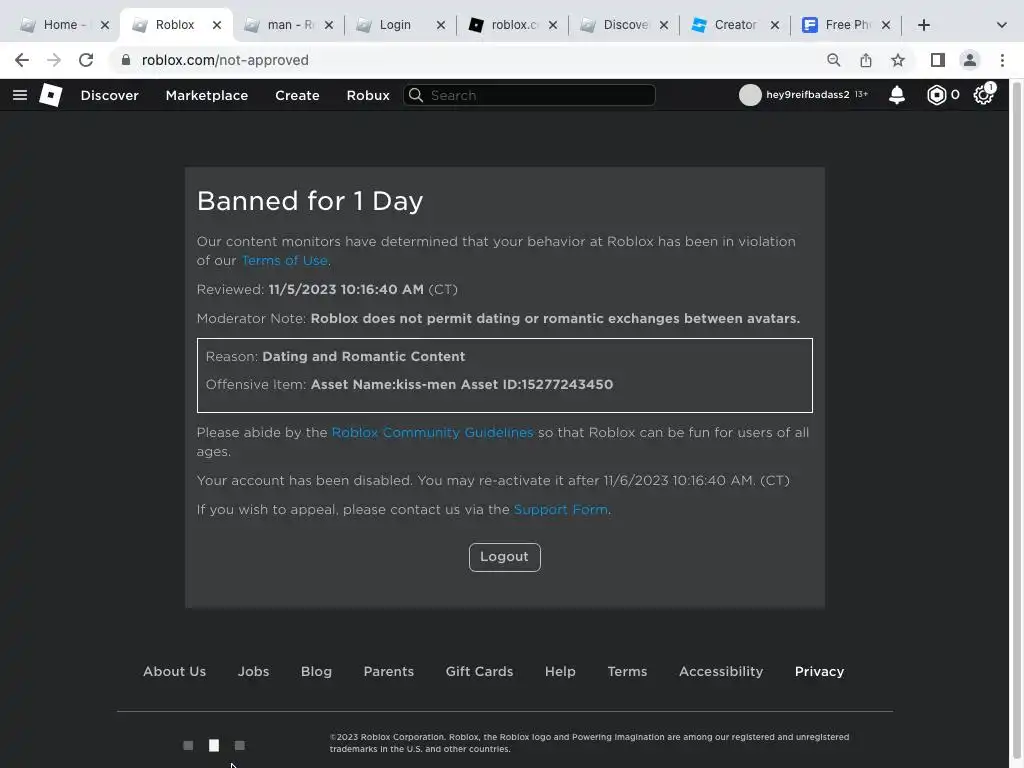Viewport: 1024px width, 768px height.
Task: Open username hey9reifbadass2 profile link
Action: (x=808, y=95)
